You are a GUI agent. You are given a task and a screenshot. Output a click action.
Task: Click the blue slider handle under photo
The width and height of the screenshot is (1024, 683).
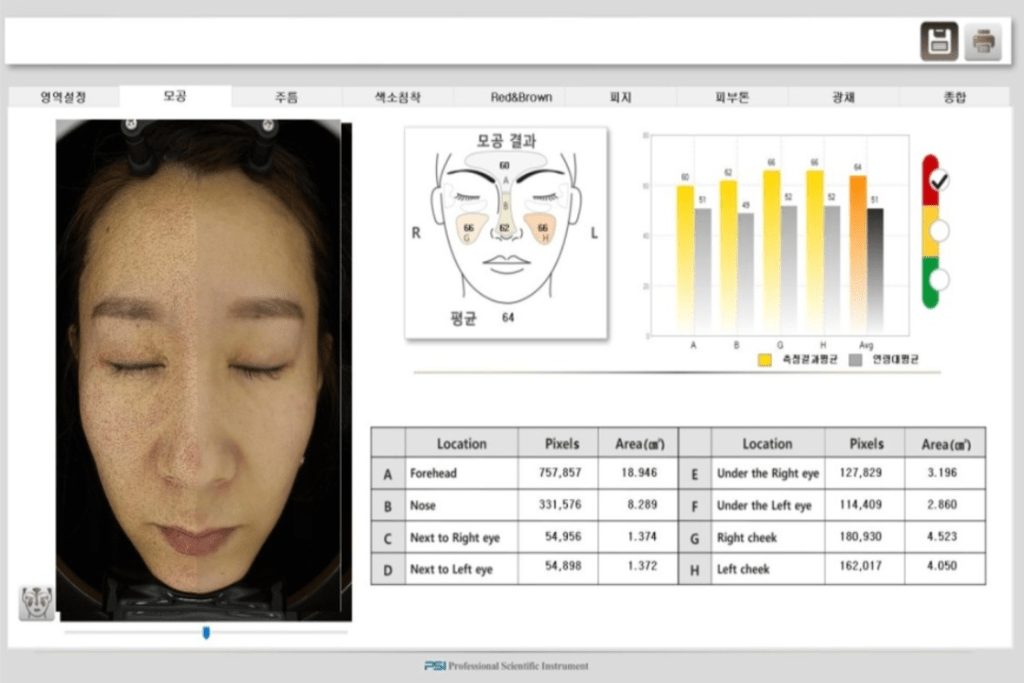click(206, 632)
